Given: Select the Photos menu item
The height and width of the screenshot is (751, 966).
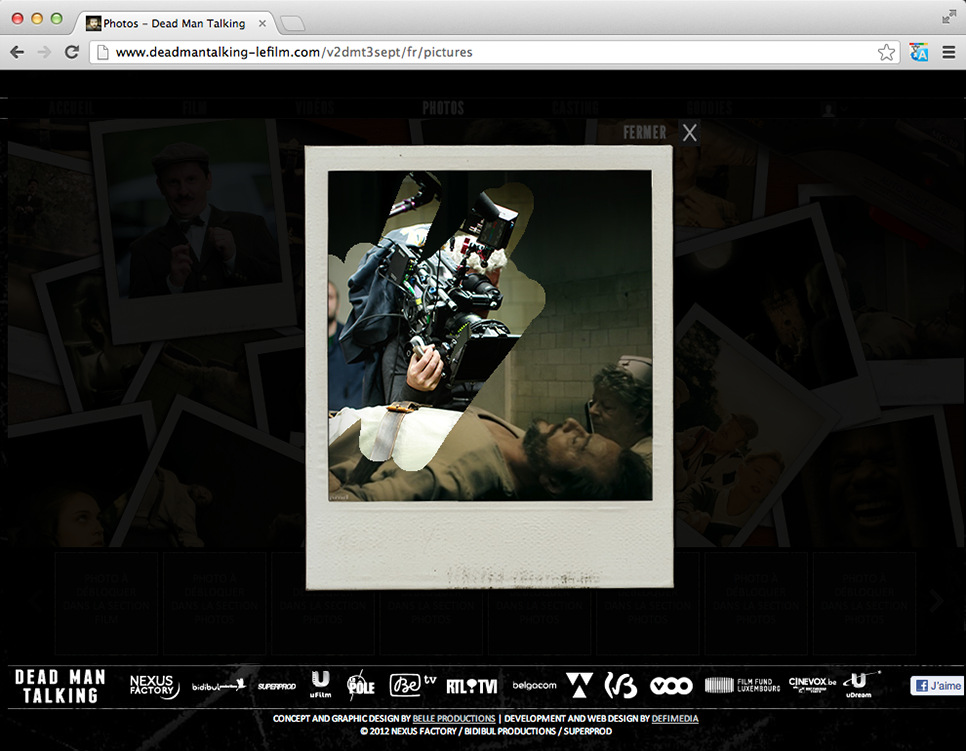Looking at the screenshot, I should [x=443, y=108].
